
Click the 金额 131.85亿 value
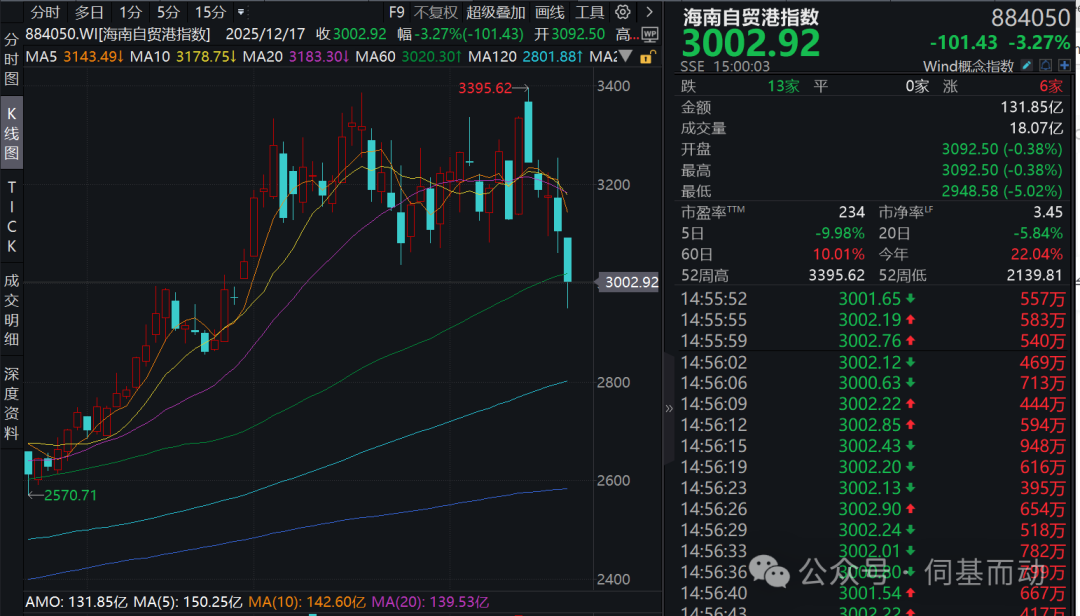tap(1032, 107)
